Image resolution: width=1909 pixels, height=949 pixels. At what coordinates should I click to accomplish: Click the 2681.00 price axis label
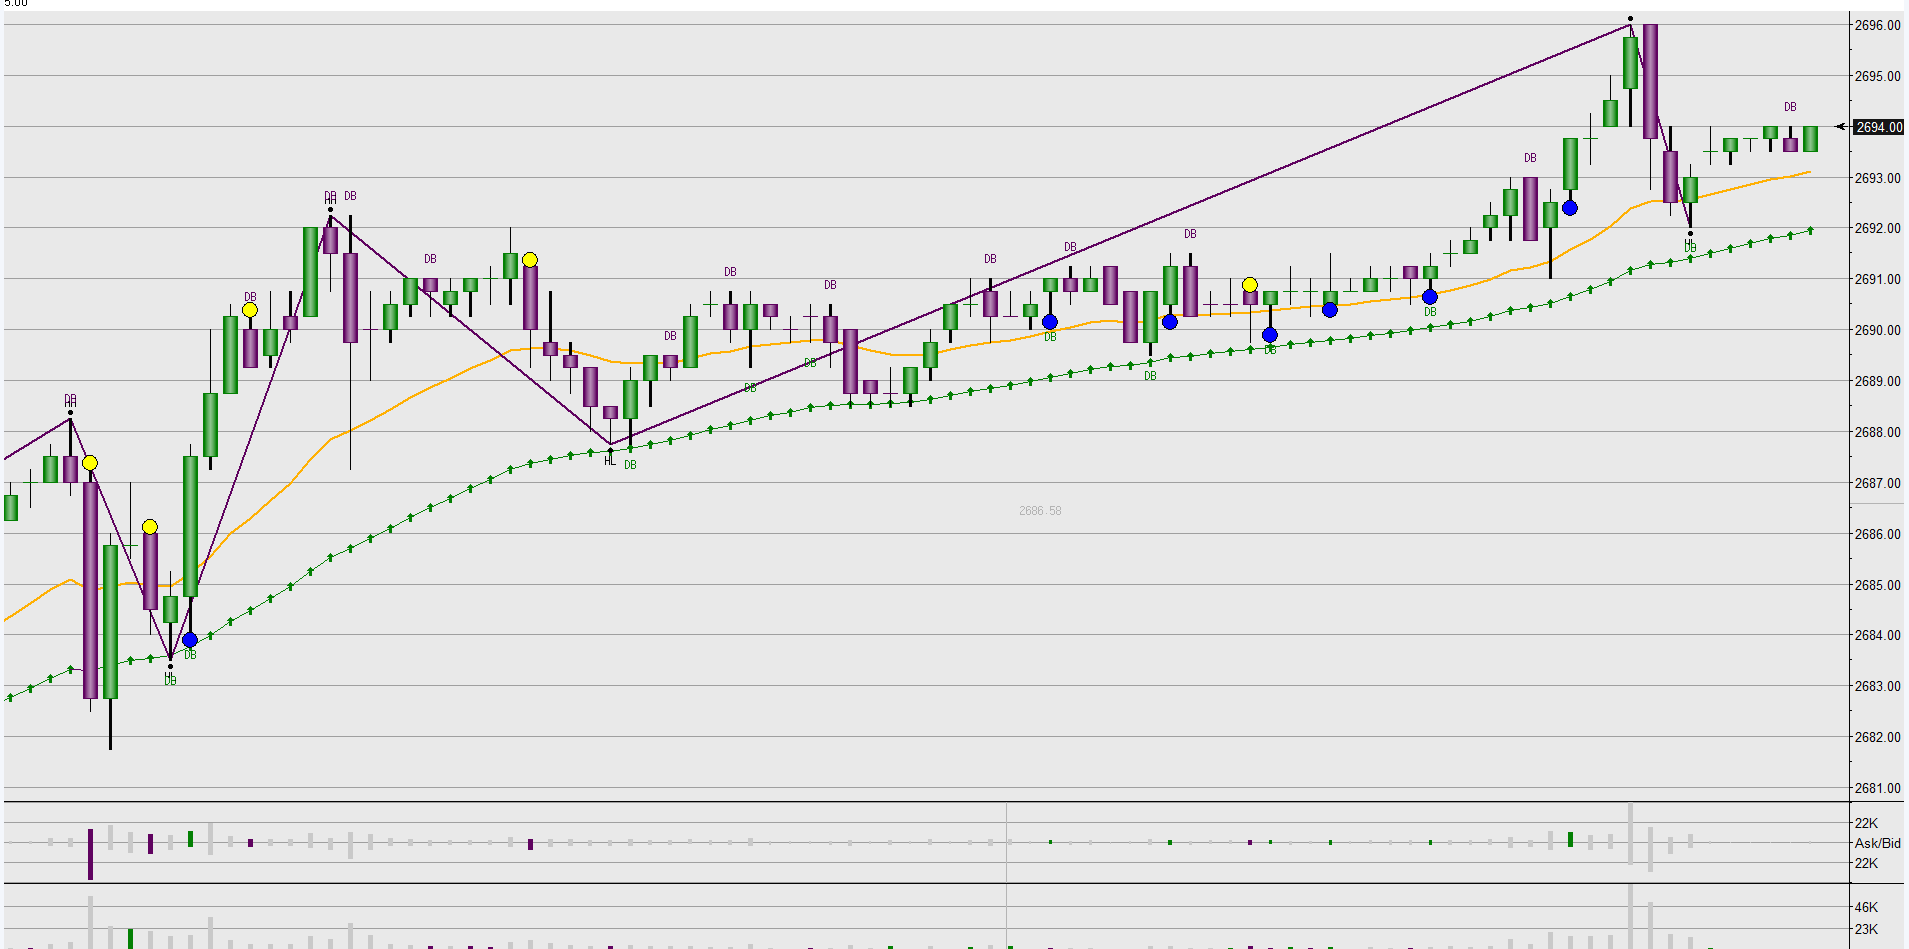point(1877,788)
